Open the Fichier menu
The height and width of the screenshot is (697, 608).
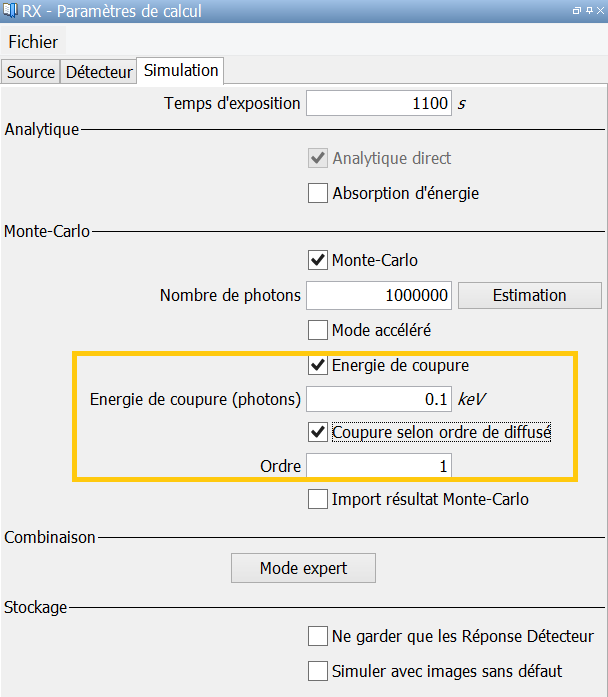click(33, 42)
